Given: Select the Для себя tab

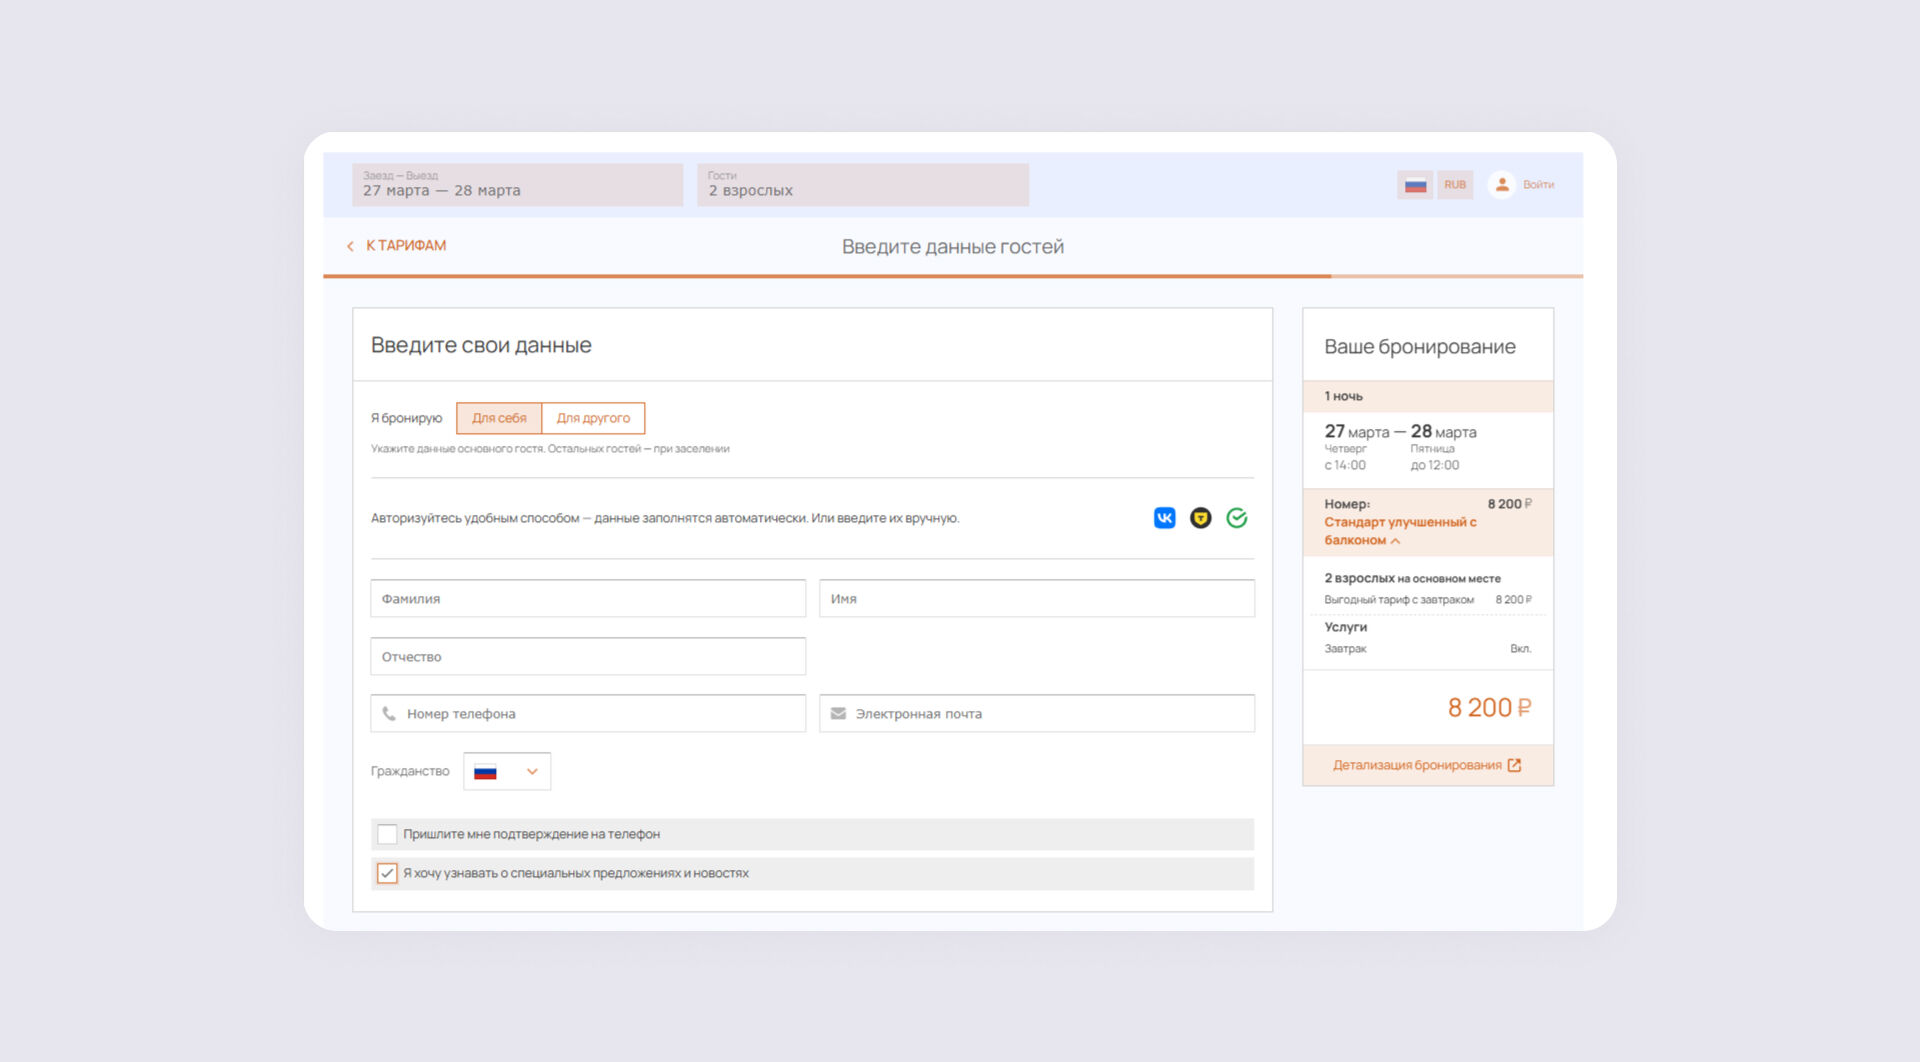Looking at the screenshot, I should coord(499,418).
